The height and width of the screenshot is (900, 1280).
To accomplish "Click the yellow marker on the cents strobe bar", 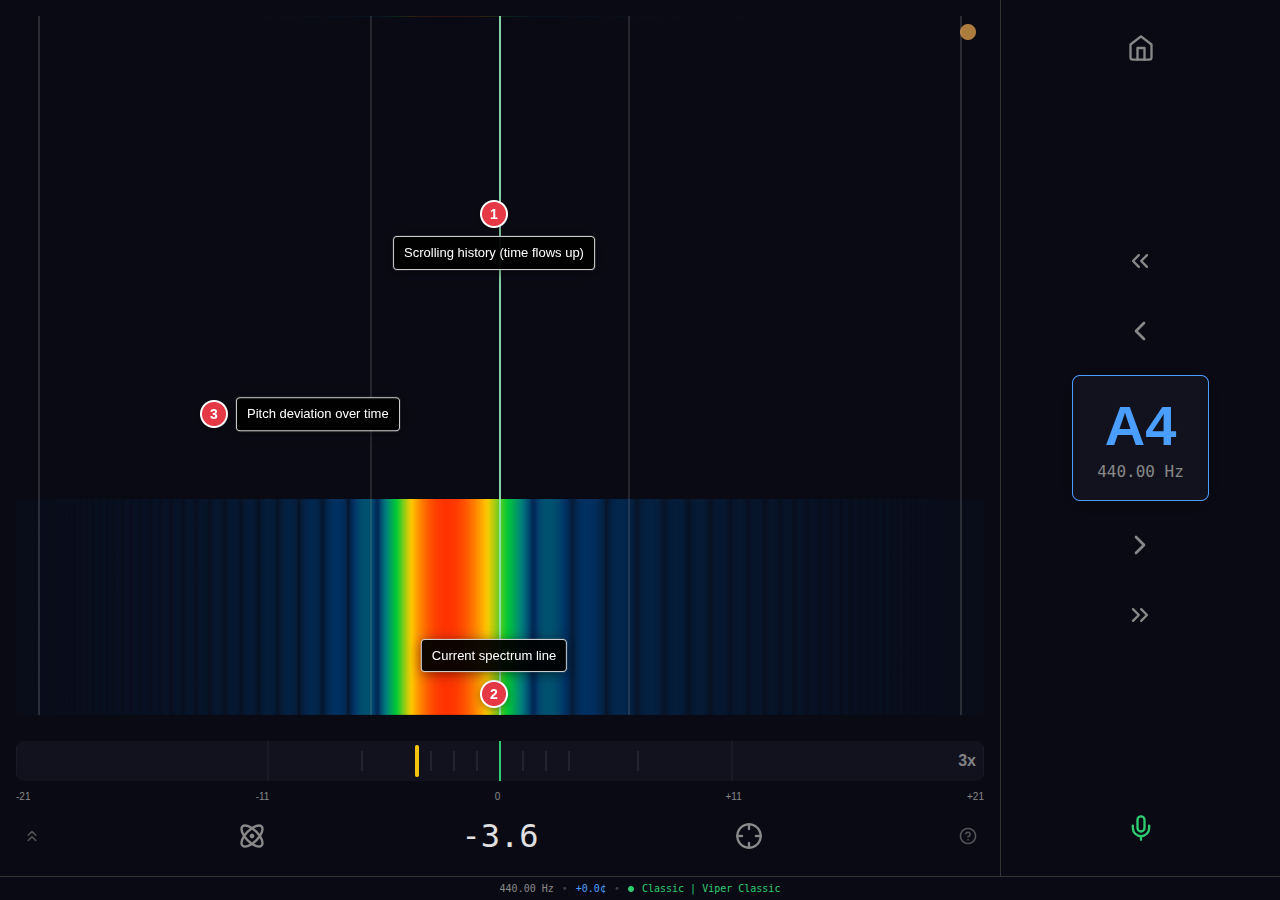I will point(416,761).
